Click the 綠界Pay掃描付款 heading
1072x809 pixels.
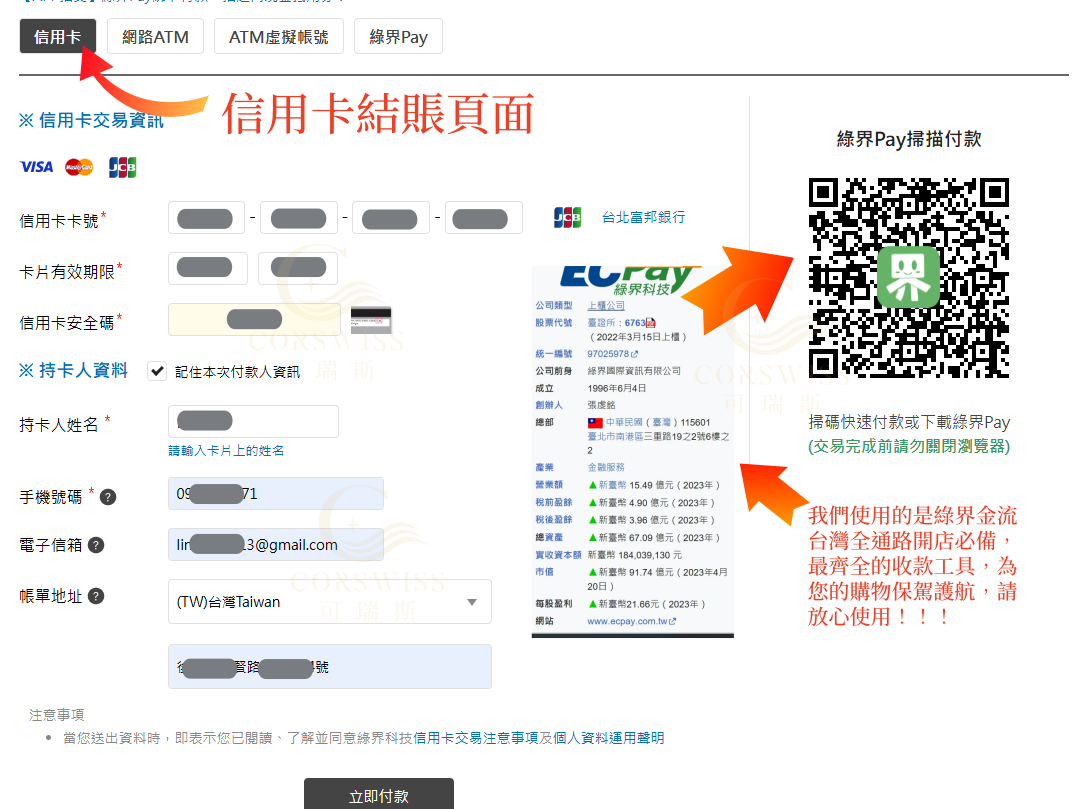(909, 140)
